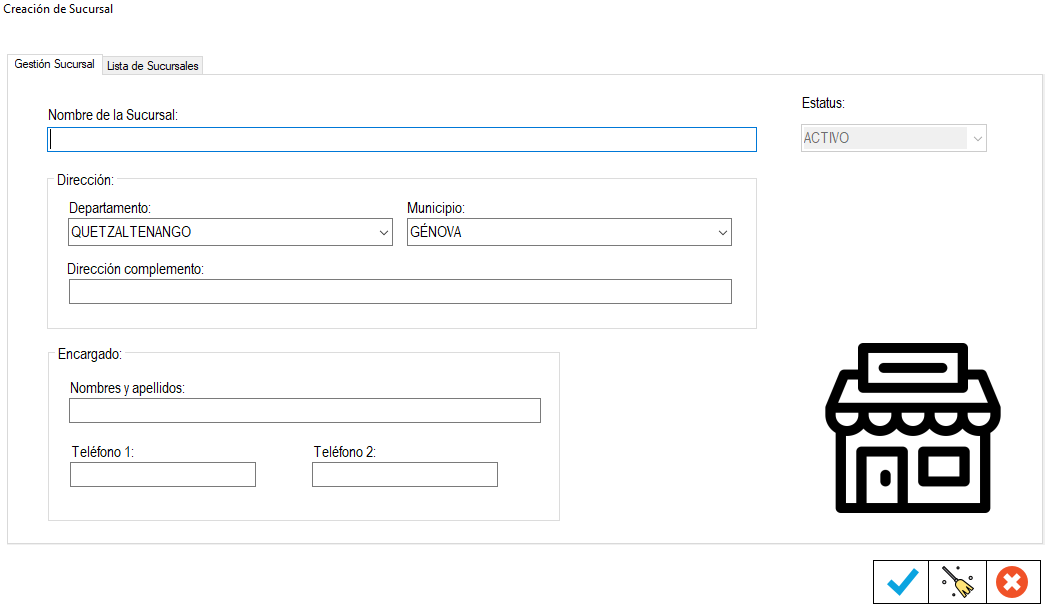Click the Estatus label text
The image size is (1052, 613).
coord(823,103)
